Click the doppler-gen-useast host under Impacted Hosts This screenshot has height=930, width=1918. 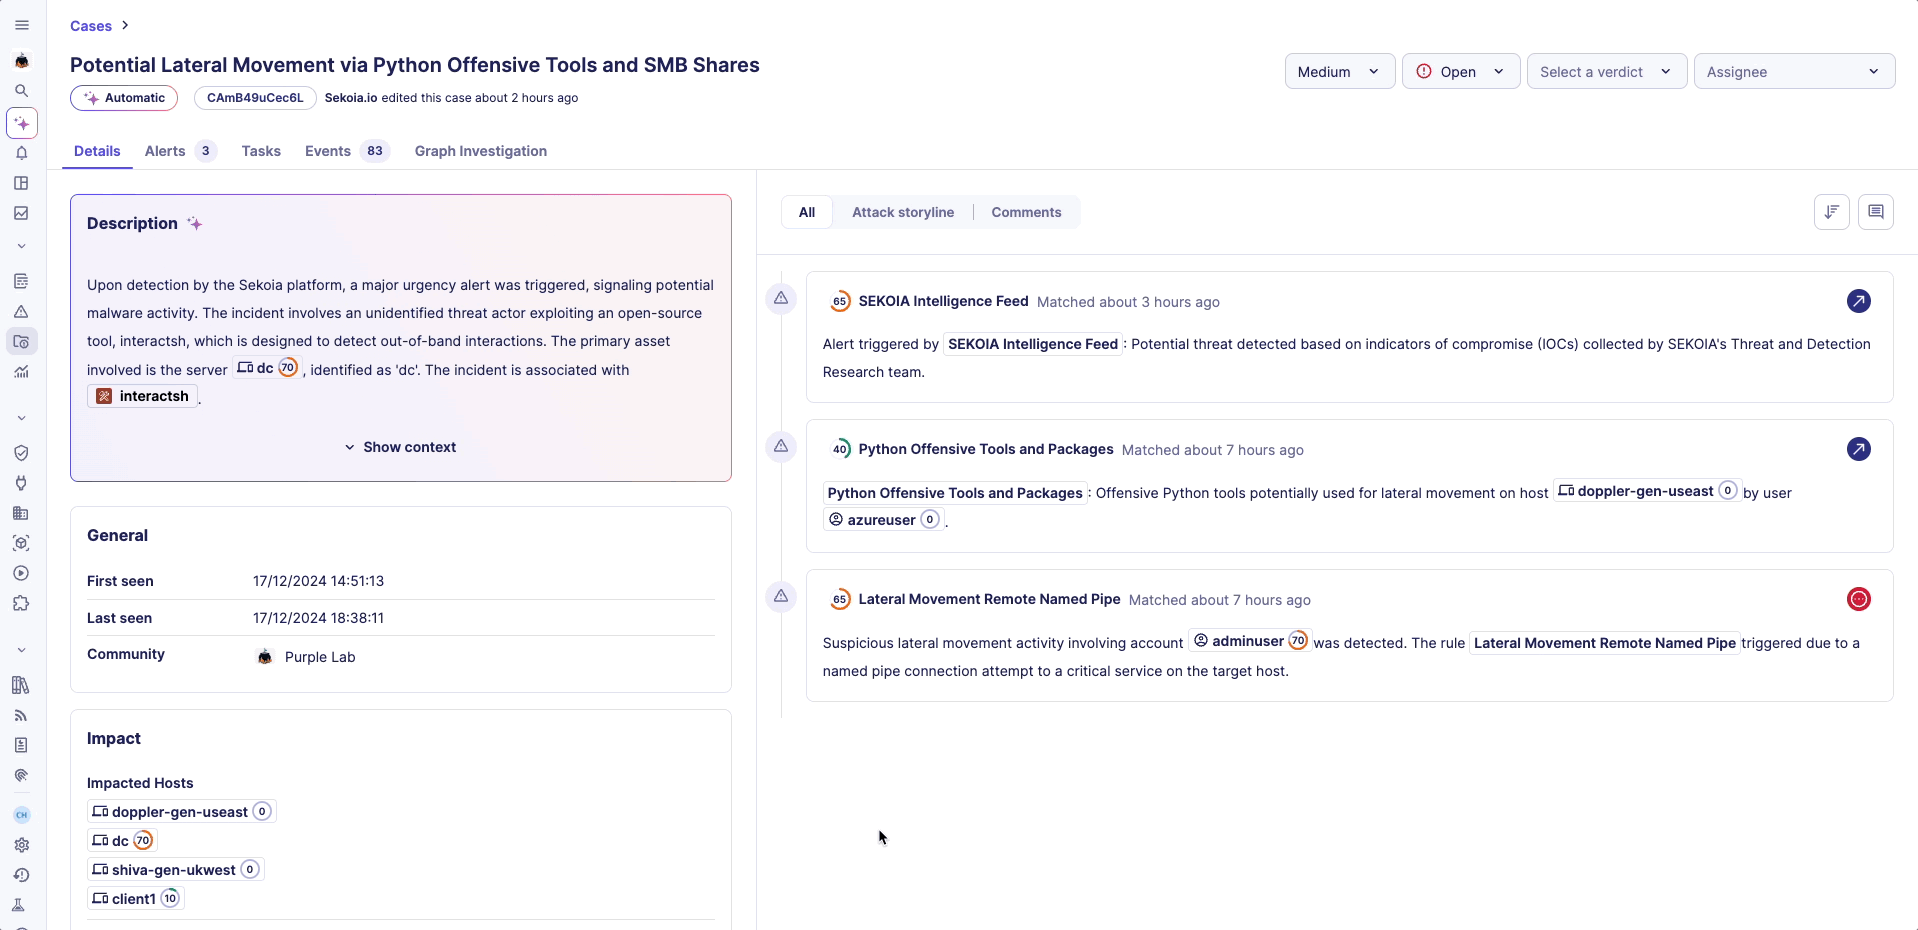(180, 812)
